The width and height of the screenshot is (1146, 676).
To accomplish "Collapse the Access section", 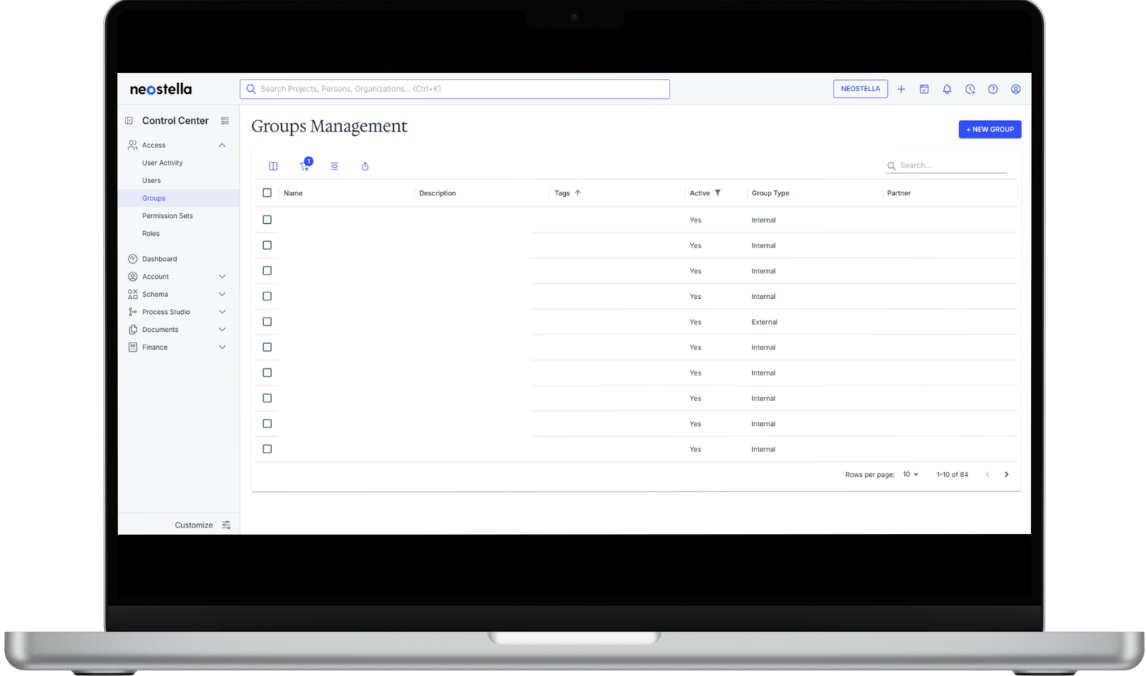I will [222, 145].
